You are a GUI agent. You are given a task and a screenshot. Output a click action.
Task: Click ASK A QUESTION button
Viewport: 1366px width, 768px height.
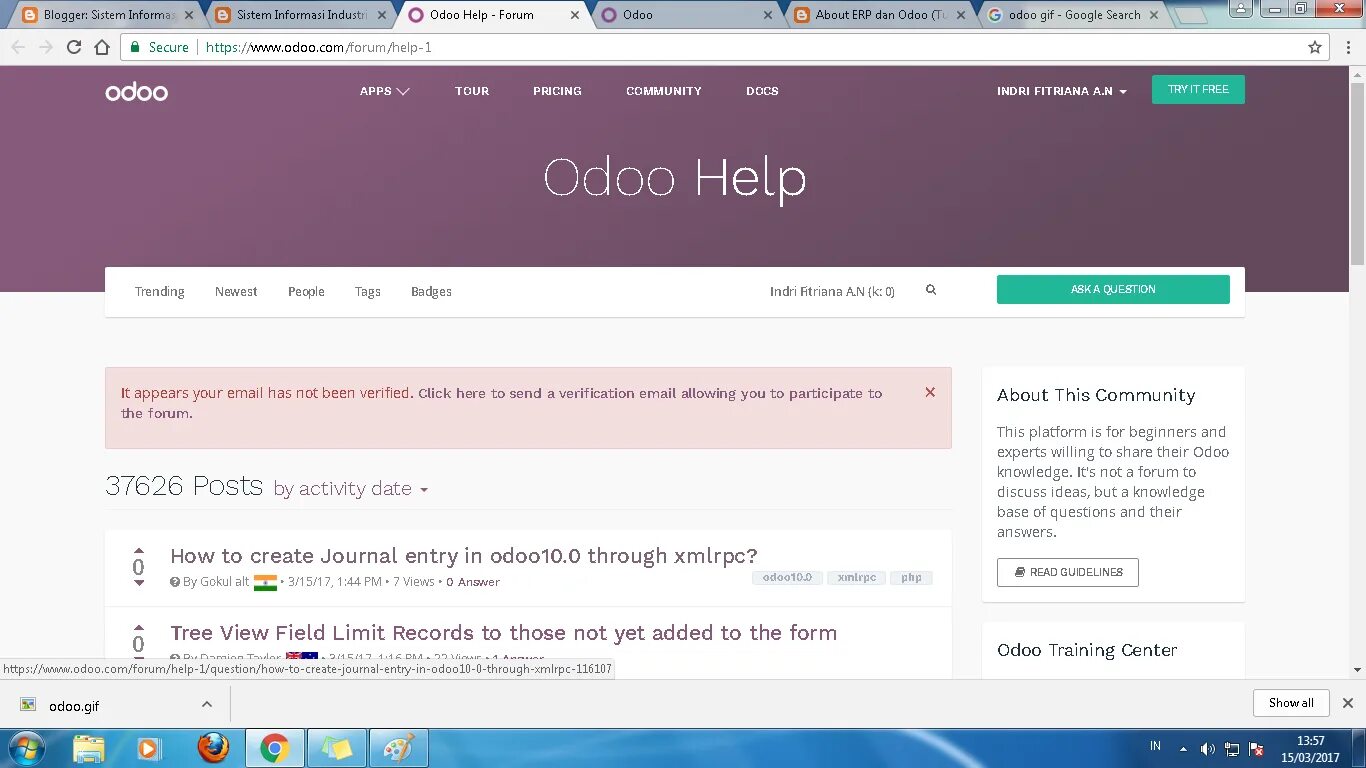click(x=1113, y=290)
